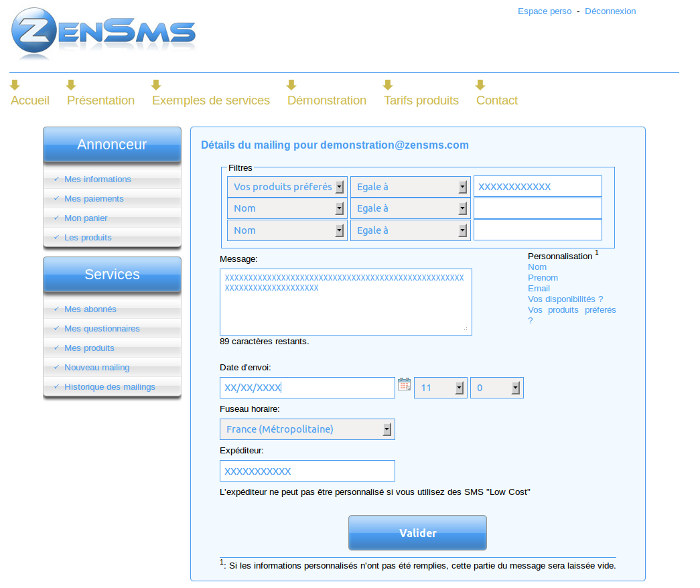Click the arrow icon above Contact
Screen dimensions: 700x588
click(x=480, y=85)
